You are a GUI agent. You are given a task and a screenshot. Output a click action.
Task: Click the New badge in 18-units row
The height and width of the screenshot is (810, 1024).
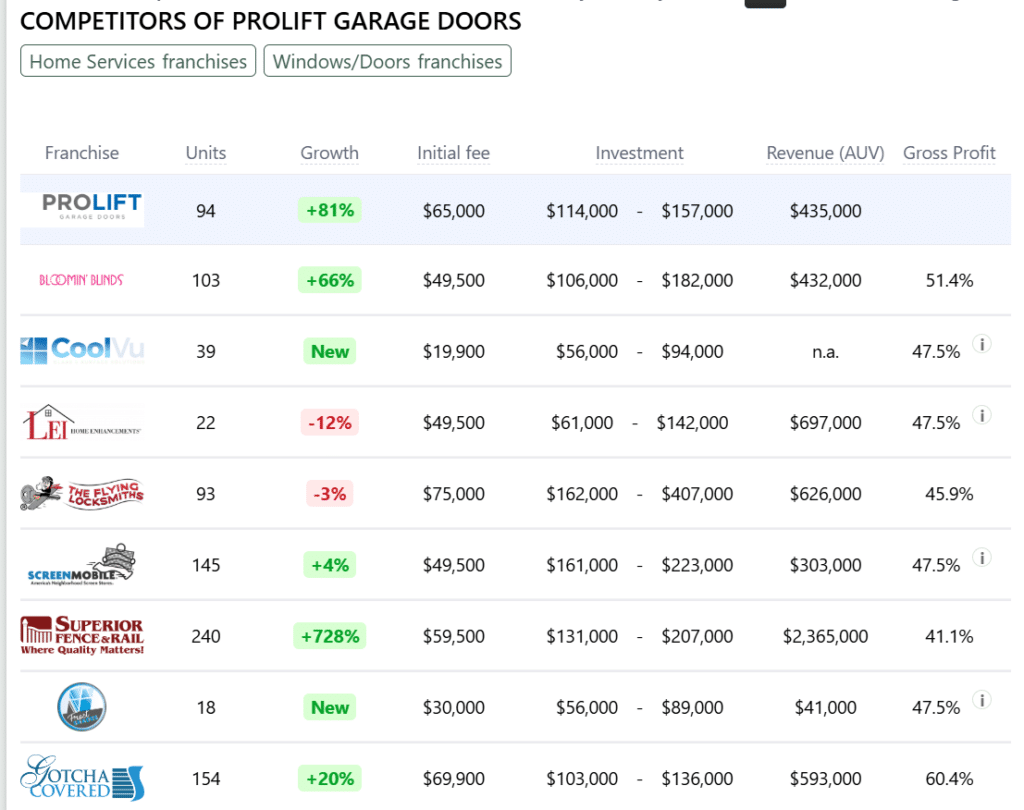coord(330,707)
